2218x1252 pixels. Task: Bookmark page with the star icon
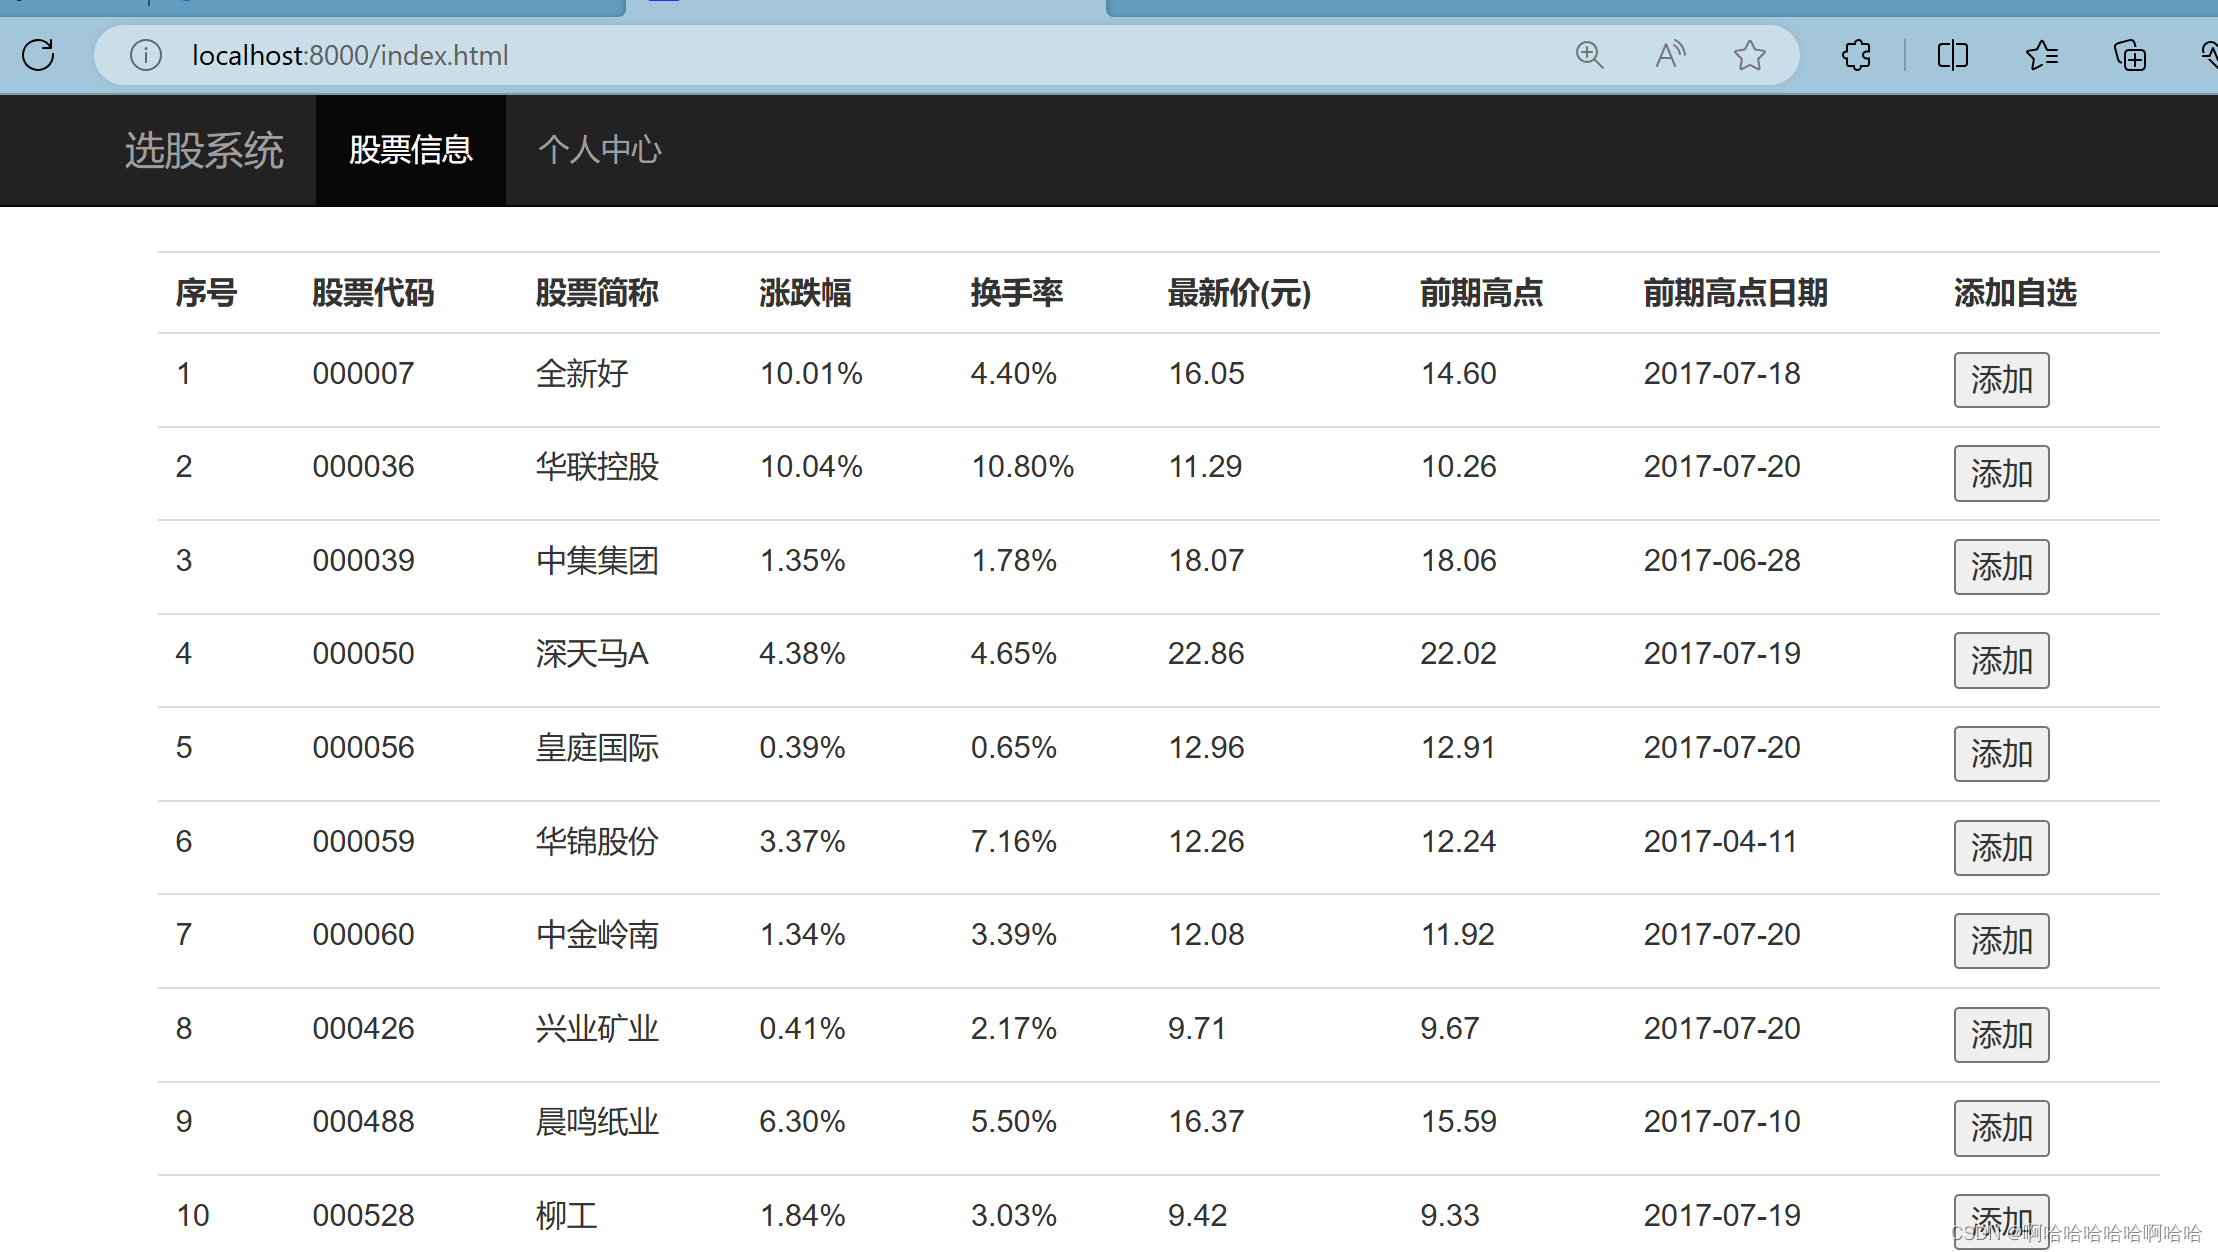[1749, 55]
